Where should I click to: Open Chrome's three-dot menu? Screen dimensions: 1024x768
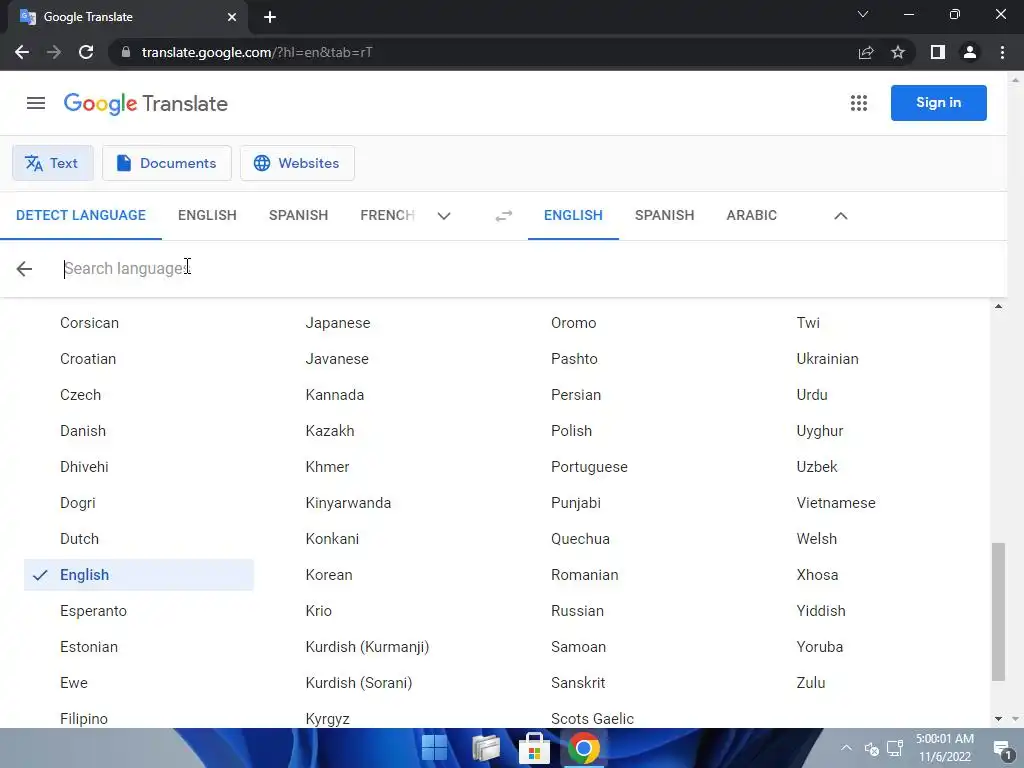point(1002,52)
